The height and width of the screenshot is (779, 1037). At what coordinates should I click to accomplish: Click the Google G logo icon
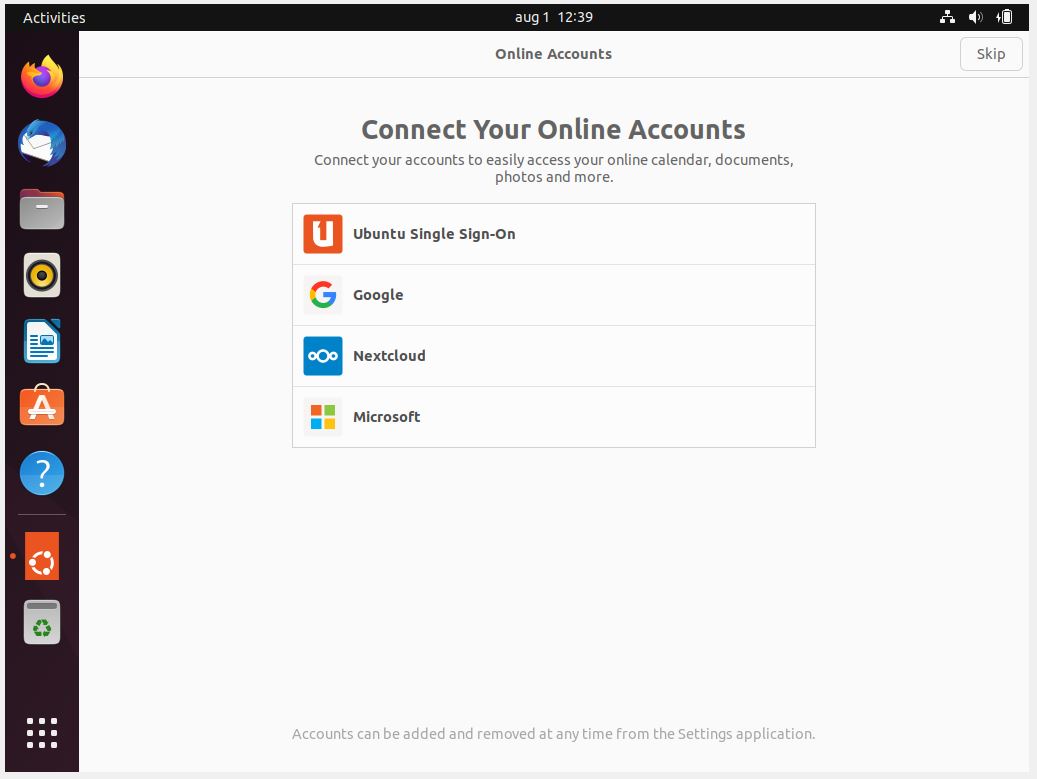click(323, 295)
